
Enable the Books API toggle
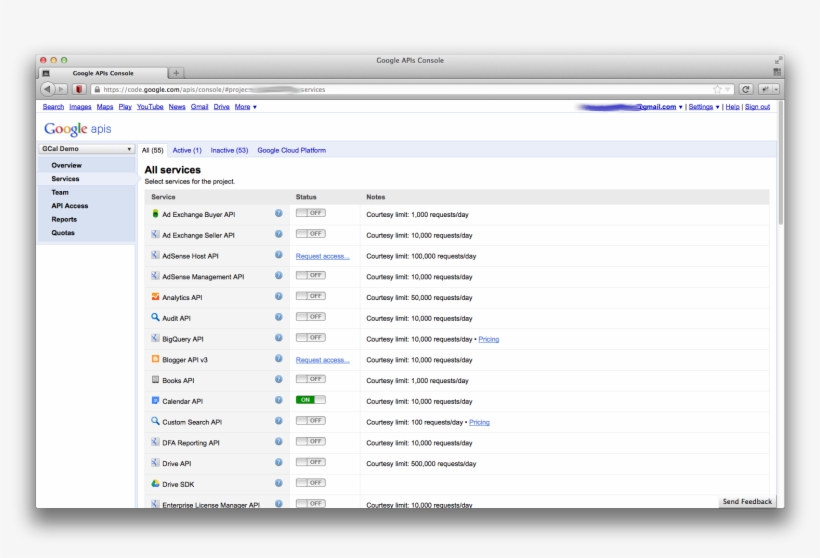(x=311, y=379)
